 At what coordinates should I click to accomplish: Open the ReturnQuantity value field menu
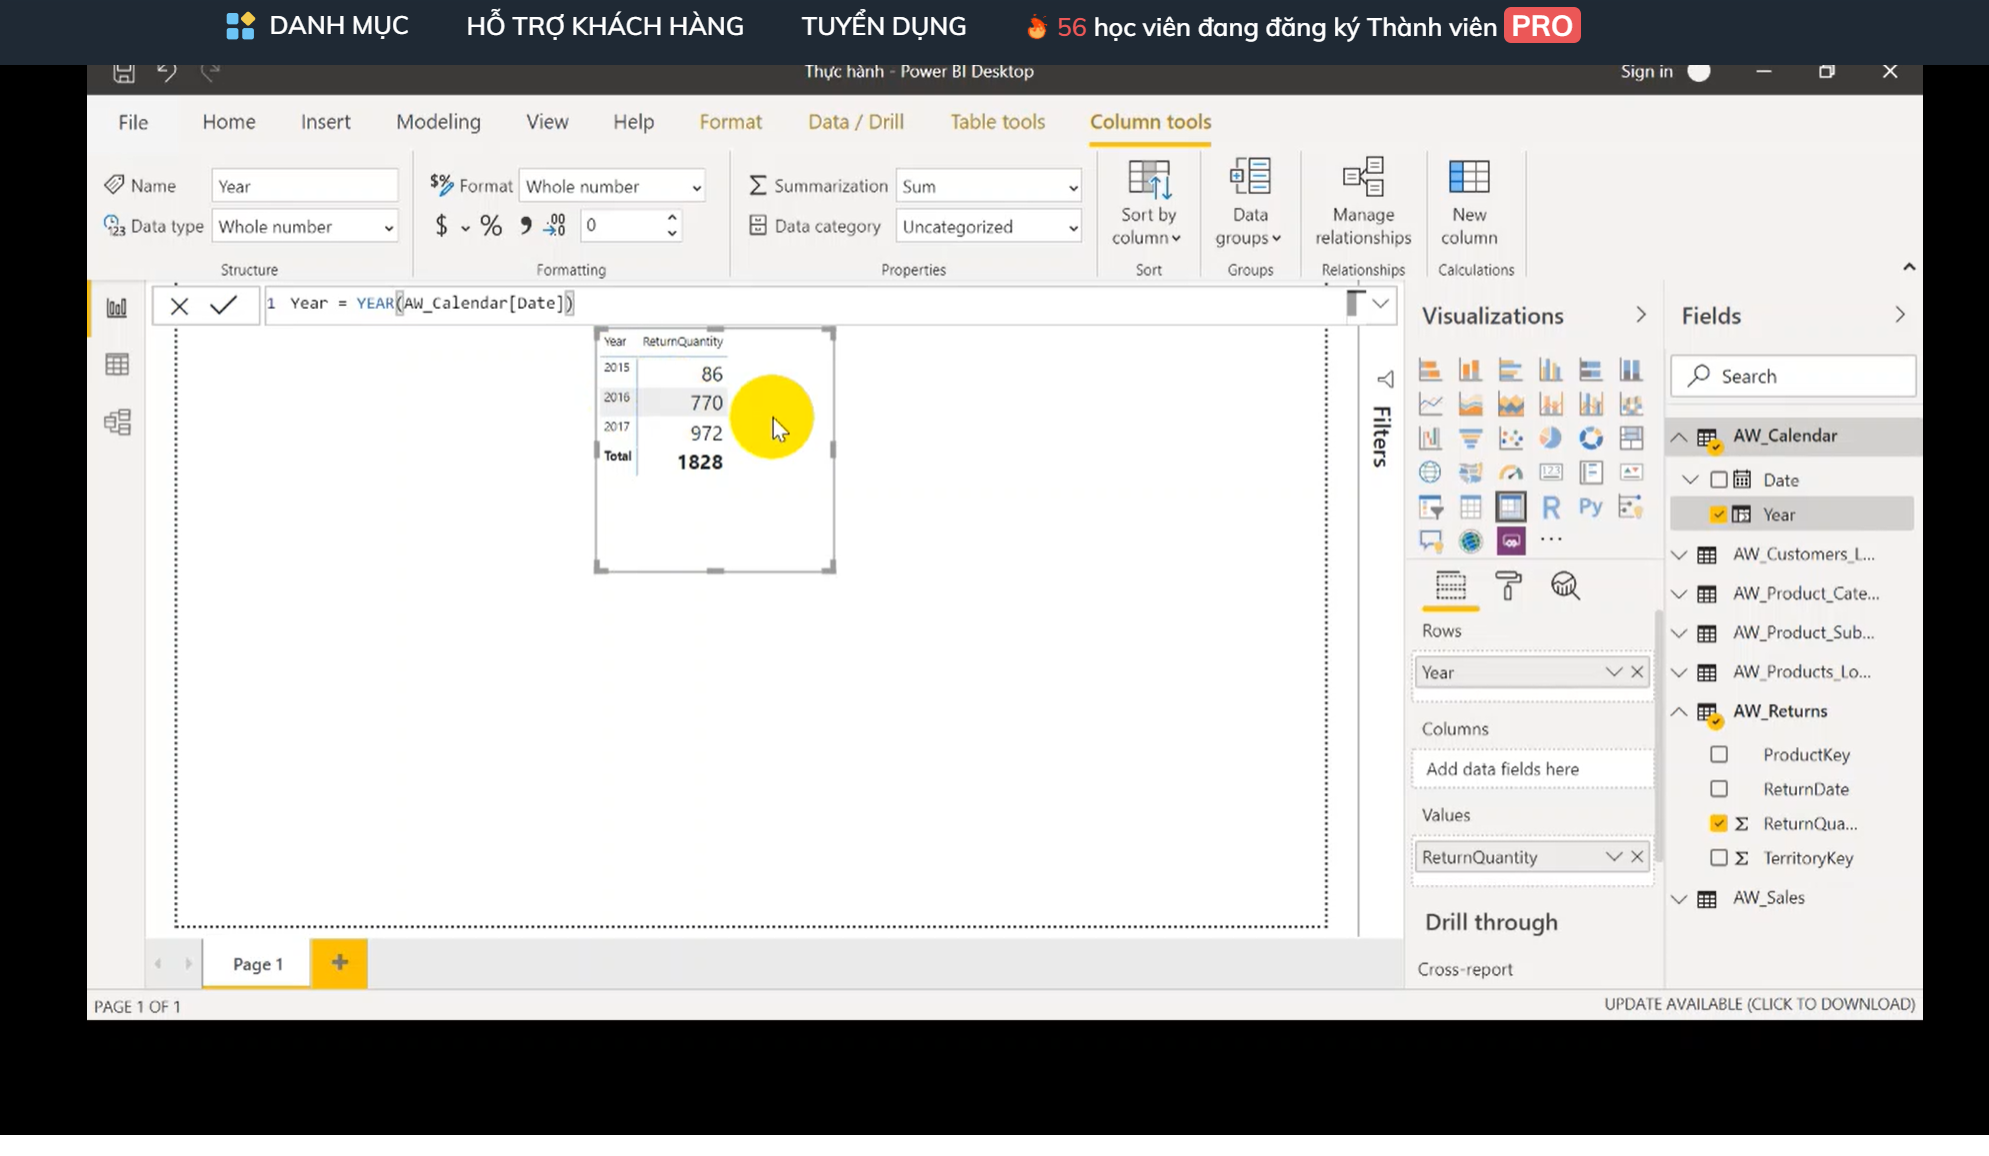[1613, 857]
